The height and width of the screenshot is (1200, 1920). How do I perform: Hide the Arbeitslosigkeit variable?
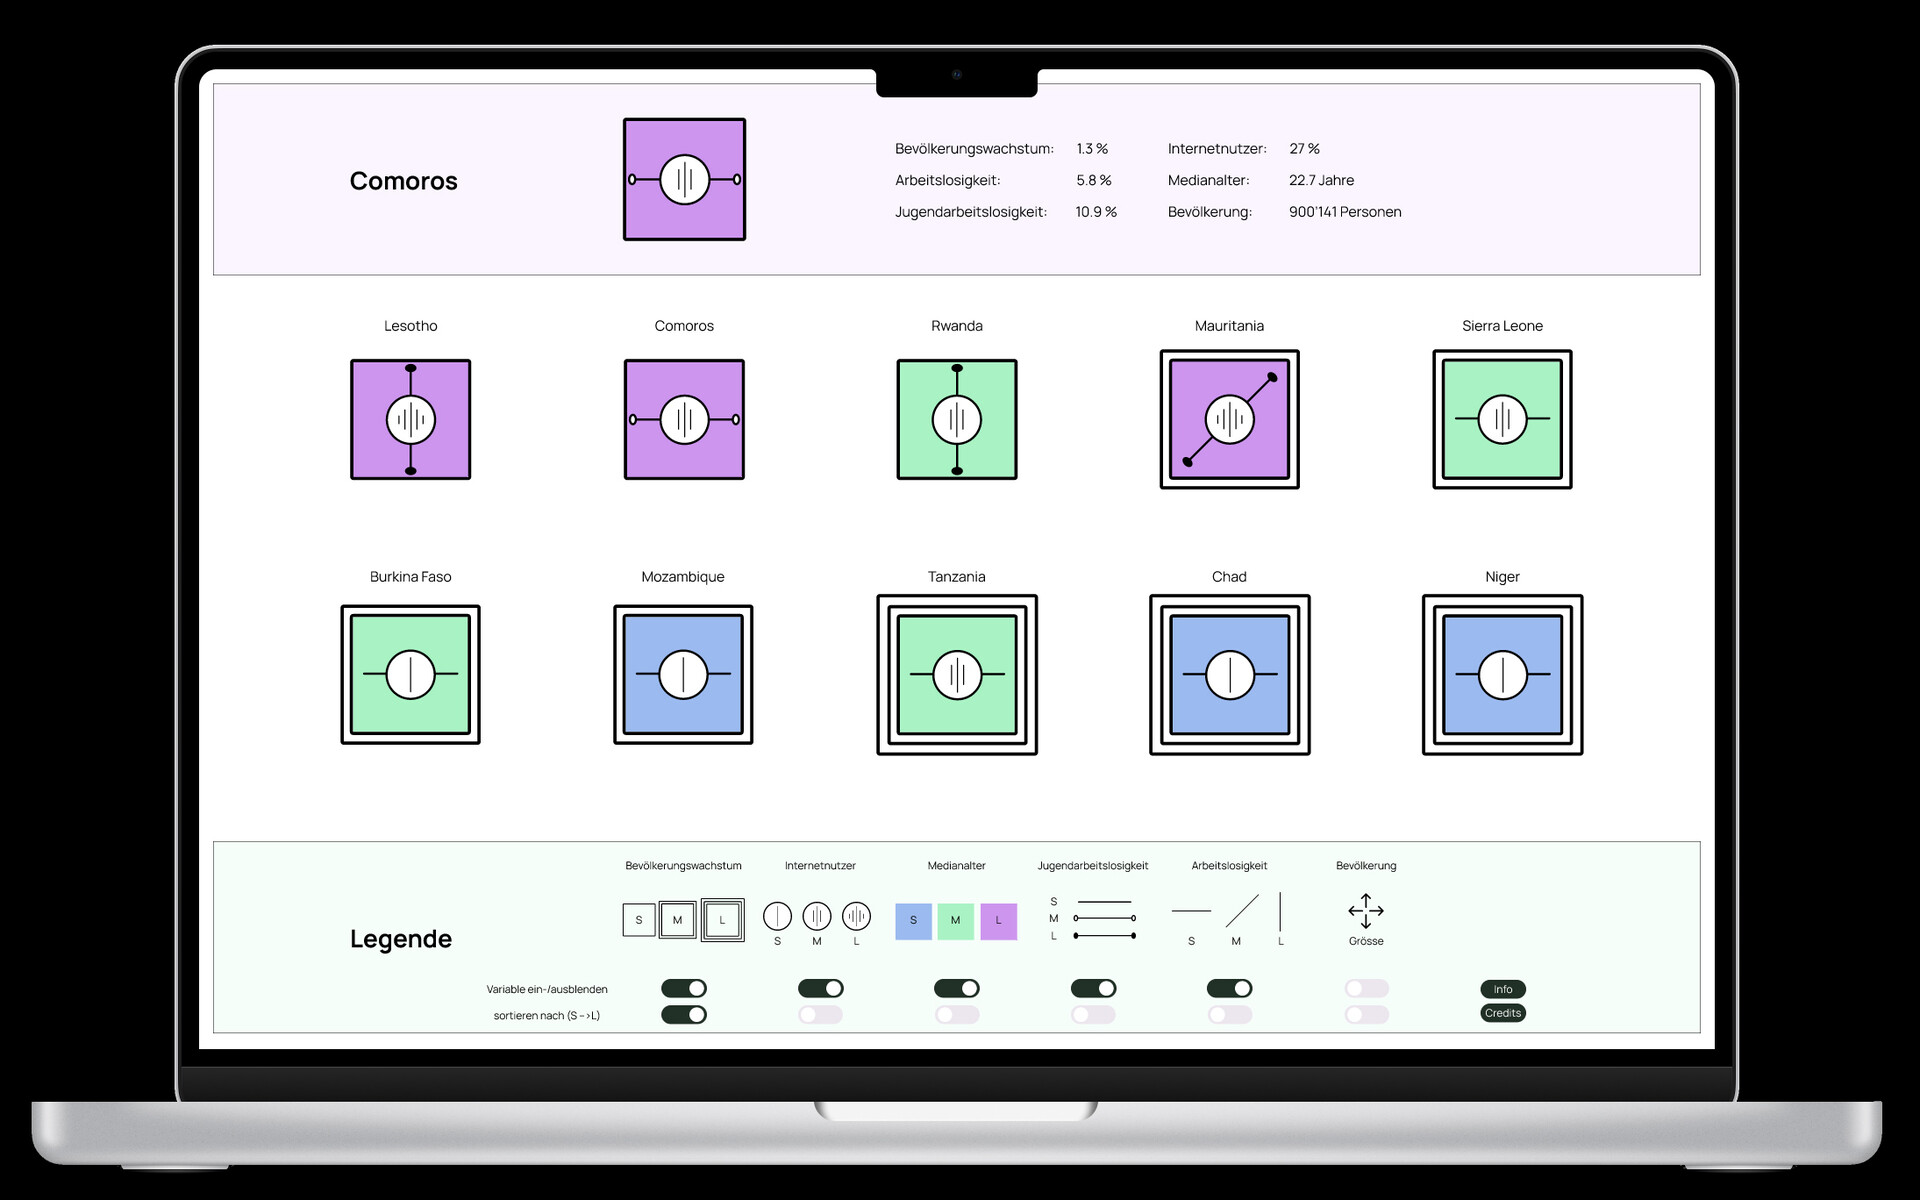[1230, 988]
